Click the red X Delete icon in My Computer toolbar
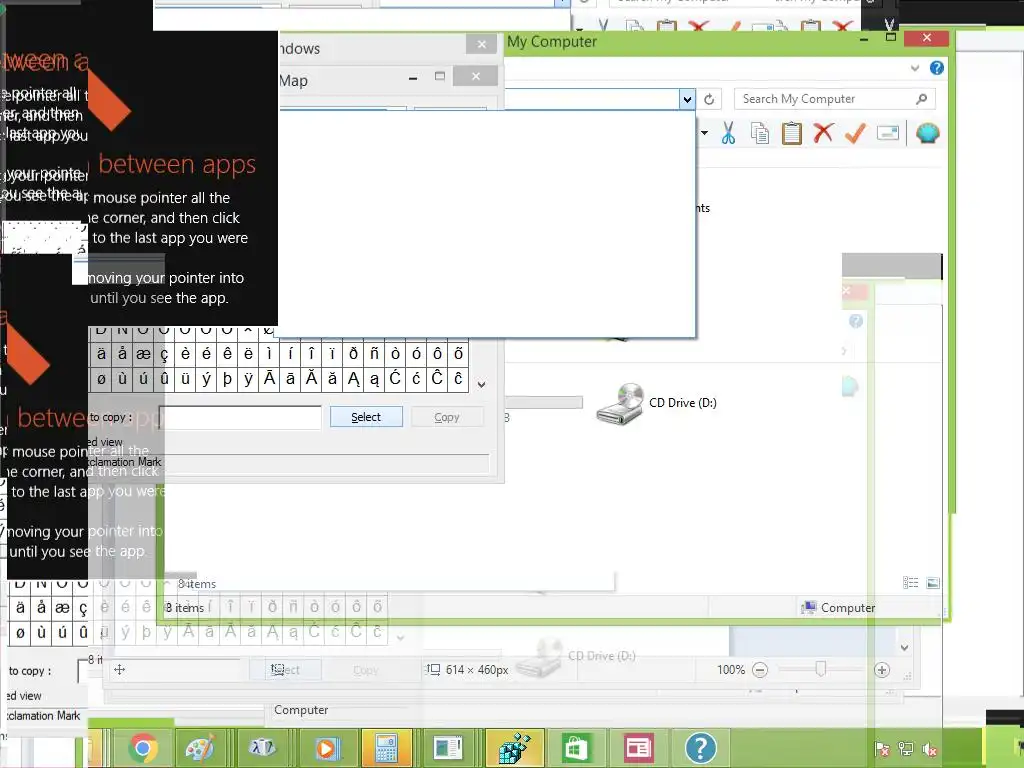Image resolution: width=1024 pixels, height=768 pixels. click(x=824, y=133)
